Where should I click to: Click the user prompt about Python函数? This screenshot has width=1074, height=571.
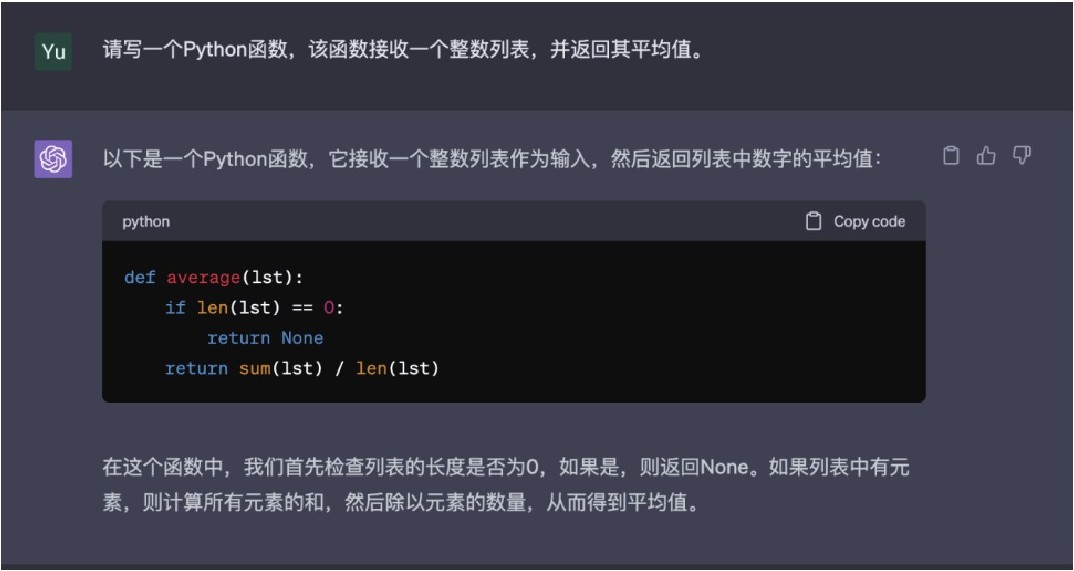[x=403, y=51]
